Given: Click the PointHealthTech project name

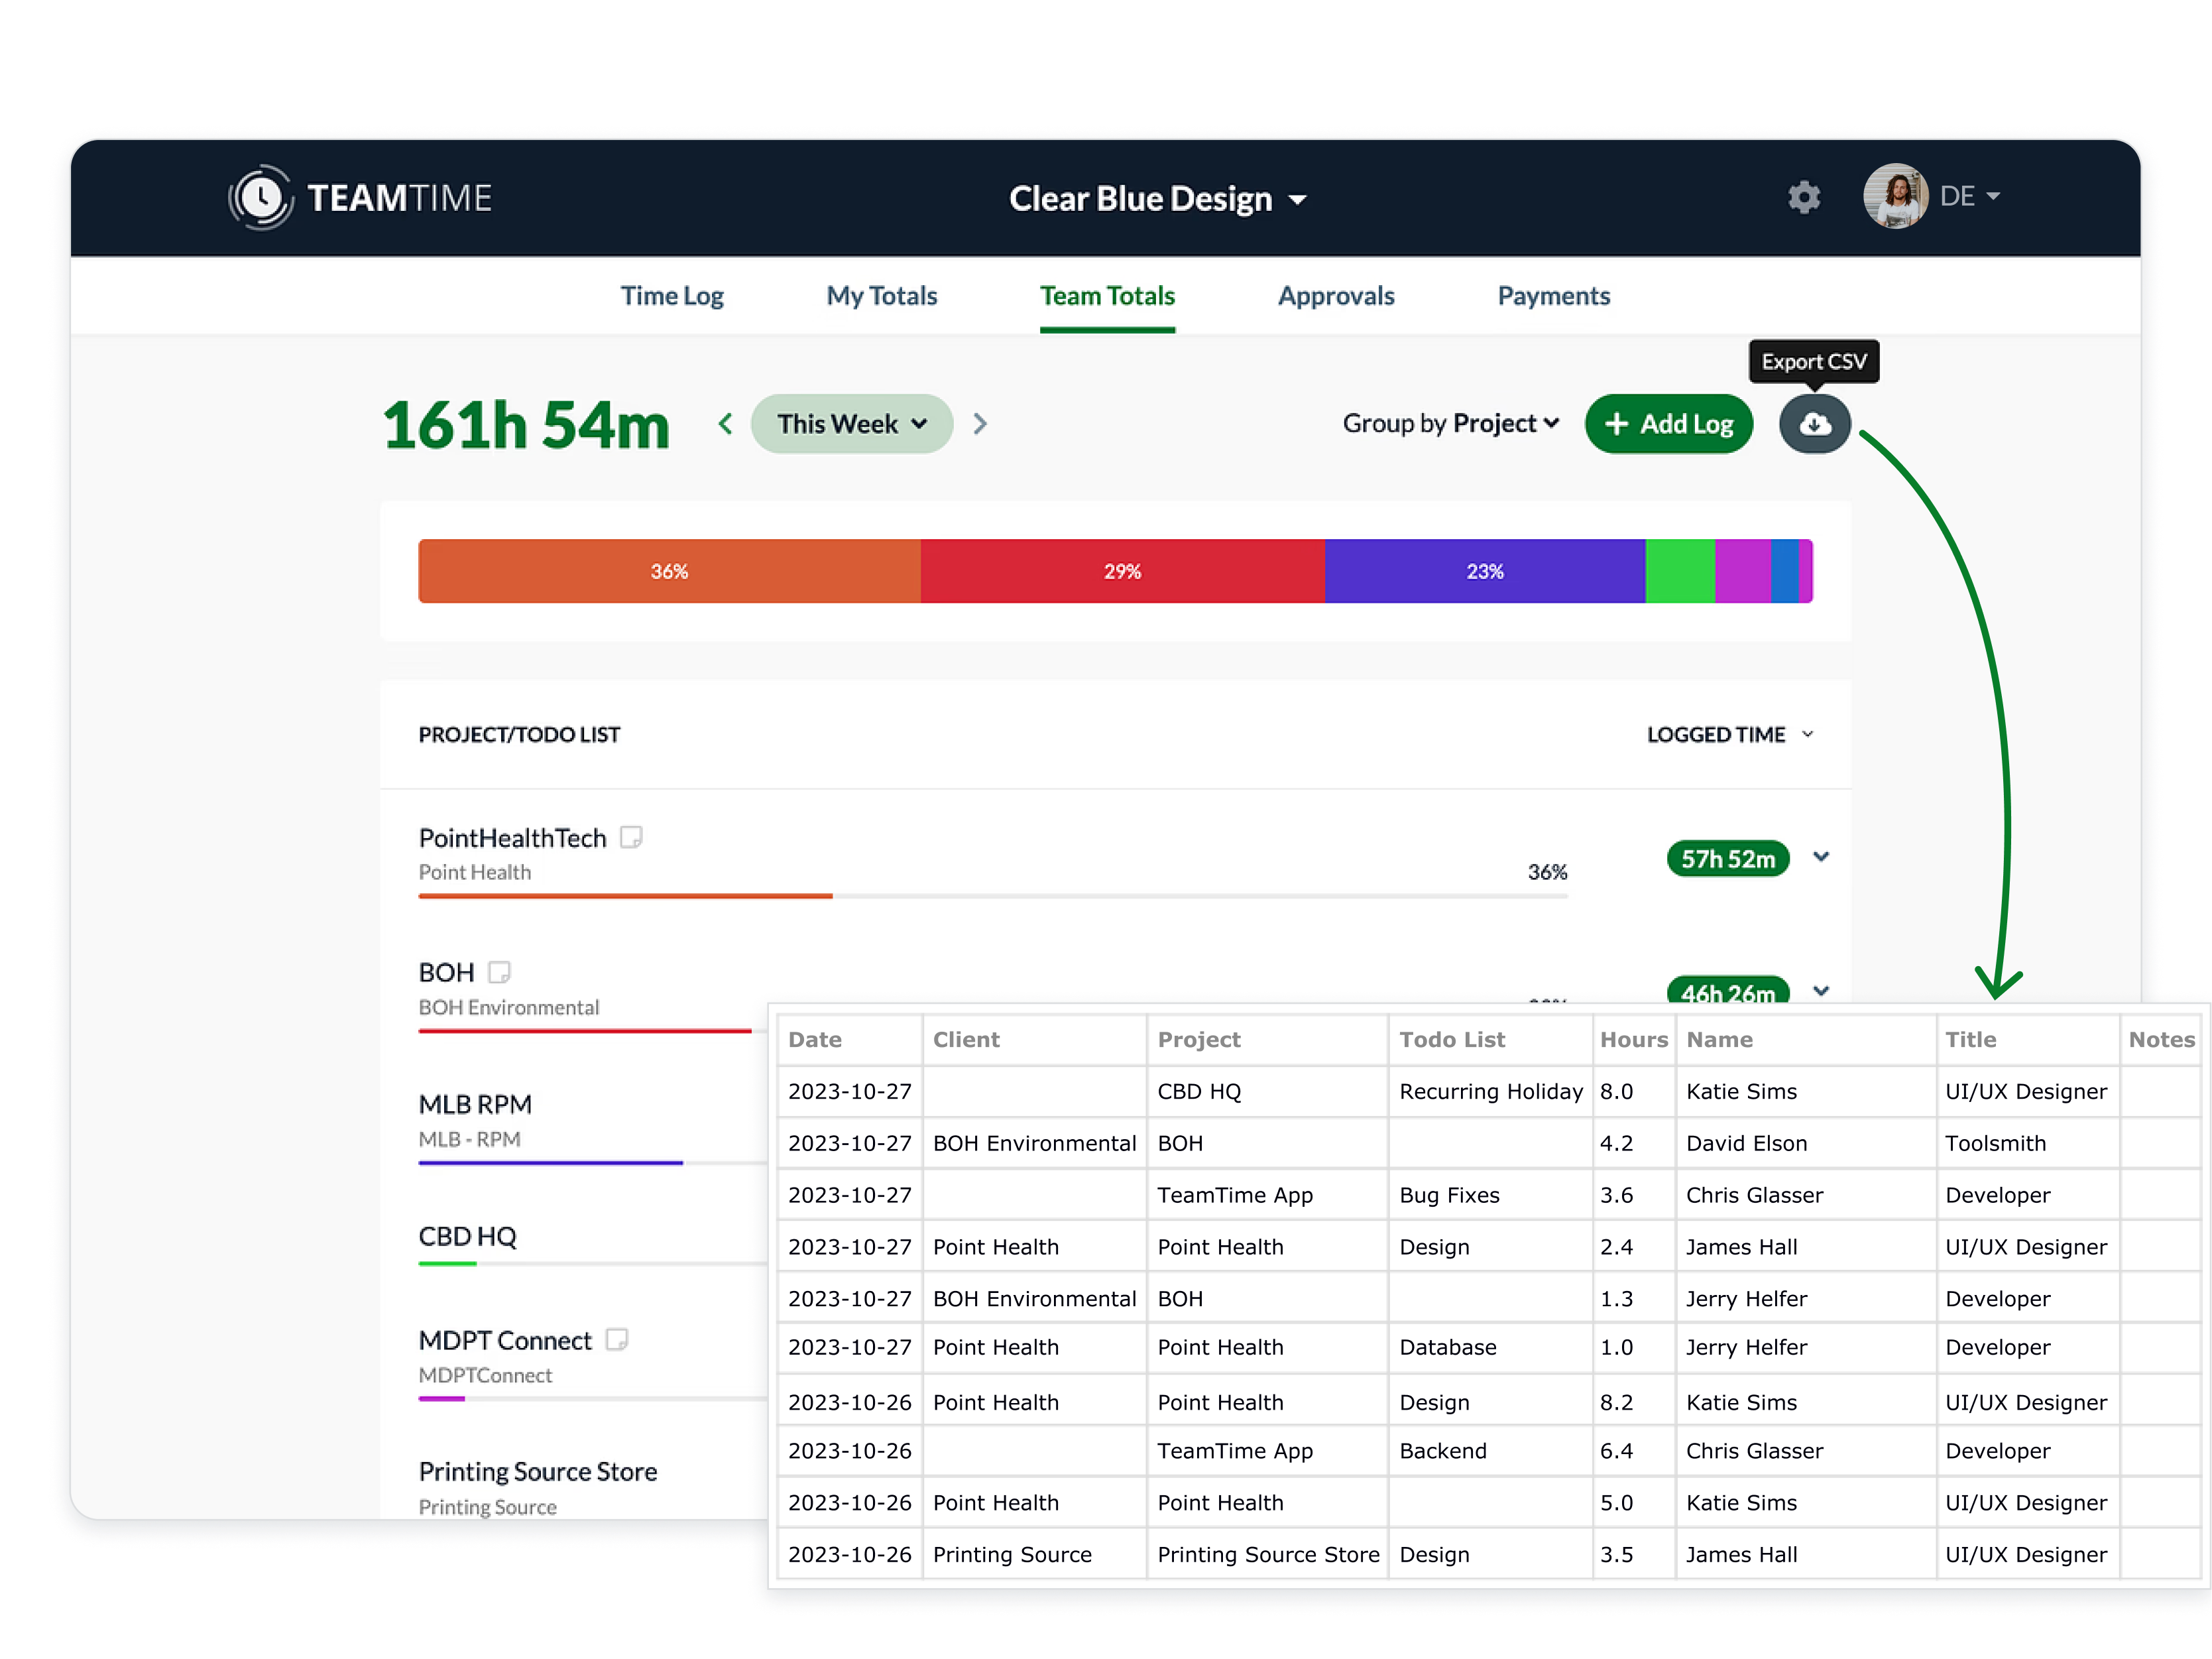Looking at the screenshot, I should pyautogui.click(x=513, y=838).
